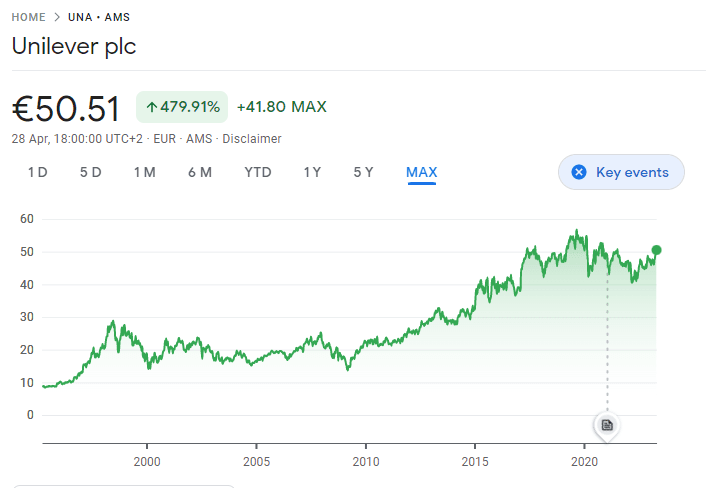This screenshot has height=488, width=706.
Task: Click the breadcrumb chevron after HOME
Action: click(x=56, y=18)
